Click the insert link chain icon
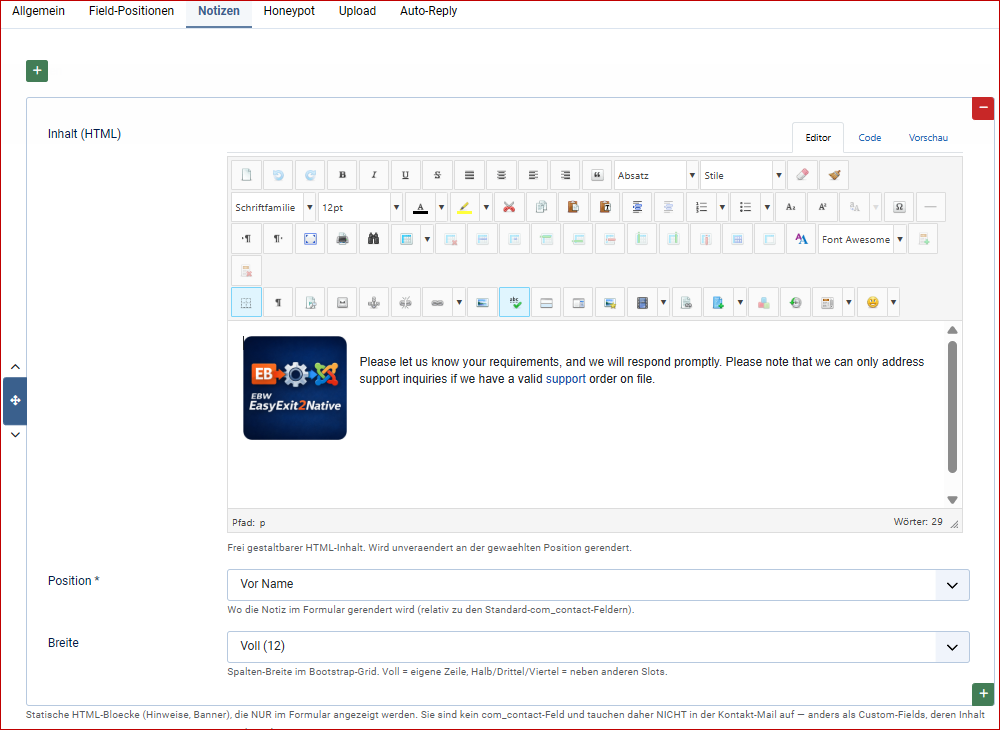Viewport: 1000px width, 730px height. (x=438, y=303)
